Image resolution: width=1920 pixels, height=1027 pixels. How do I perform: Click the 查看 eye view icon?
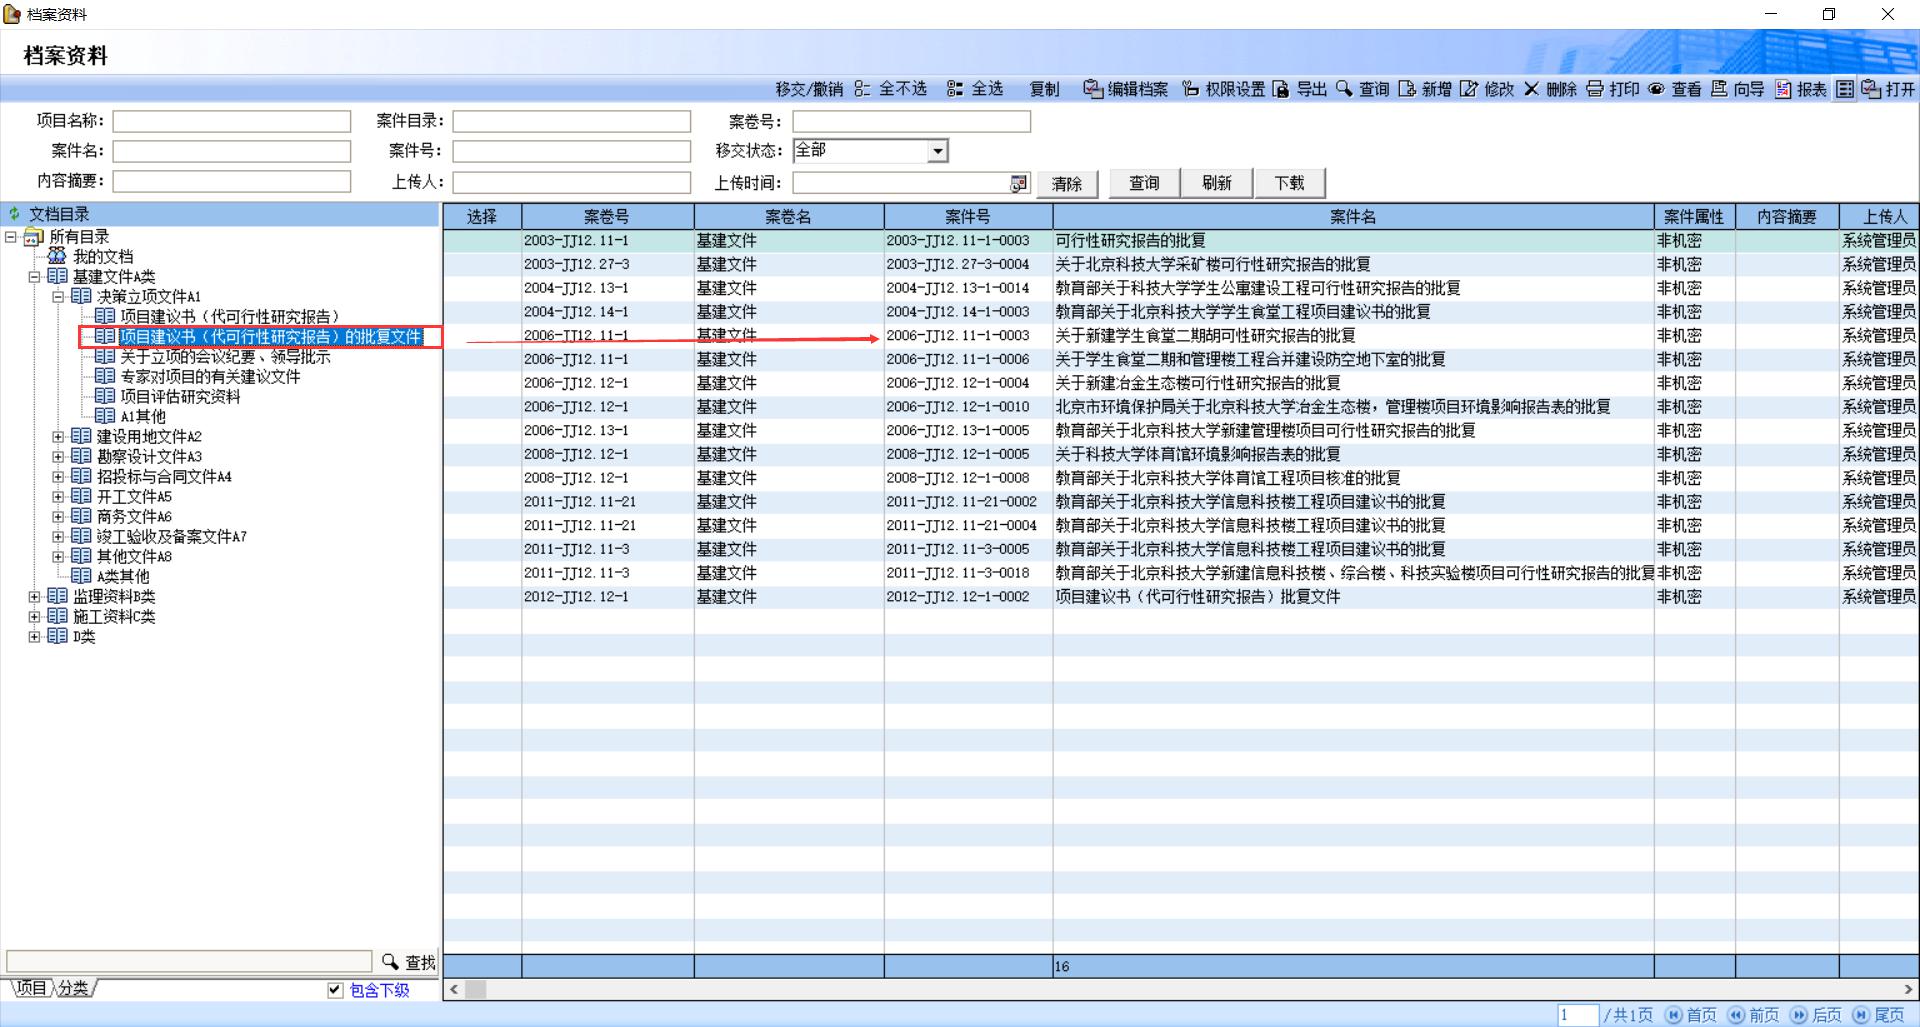(x=1657, y=89)
